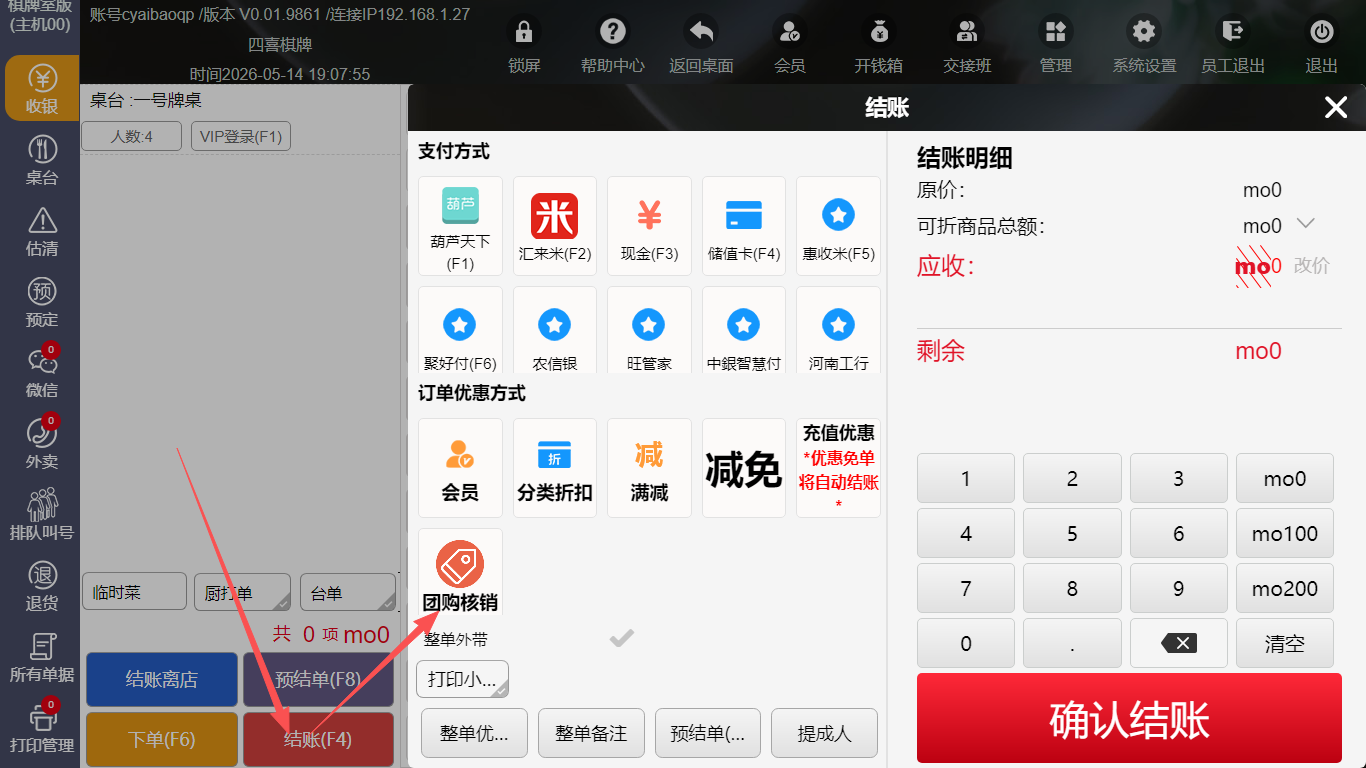Switch to 桌台 in sidebar
Screen dimensions: 1366x768
coord(42,161)
